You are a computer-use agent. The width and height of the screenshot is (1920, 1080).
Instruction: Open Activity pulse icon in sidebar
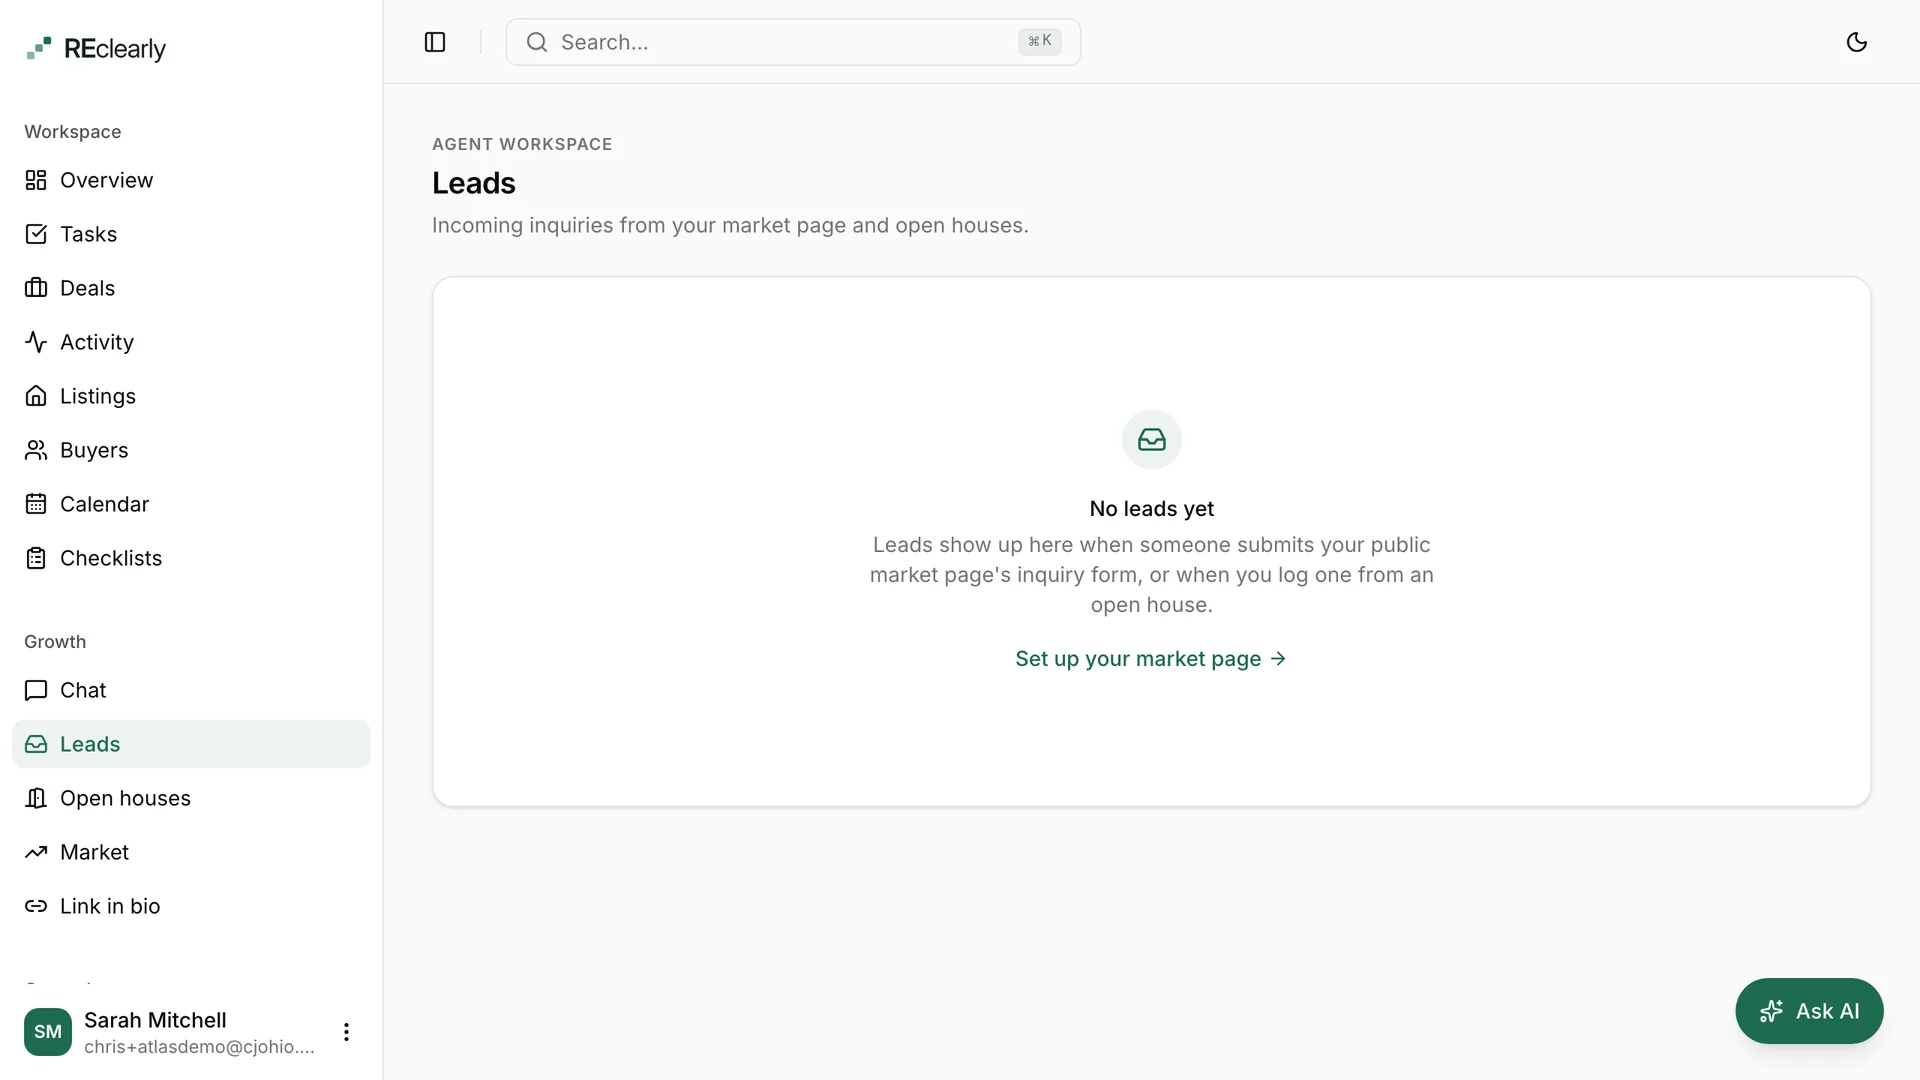[x=36, y=342]
